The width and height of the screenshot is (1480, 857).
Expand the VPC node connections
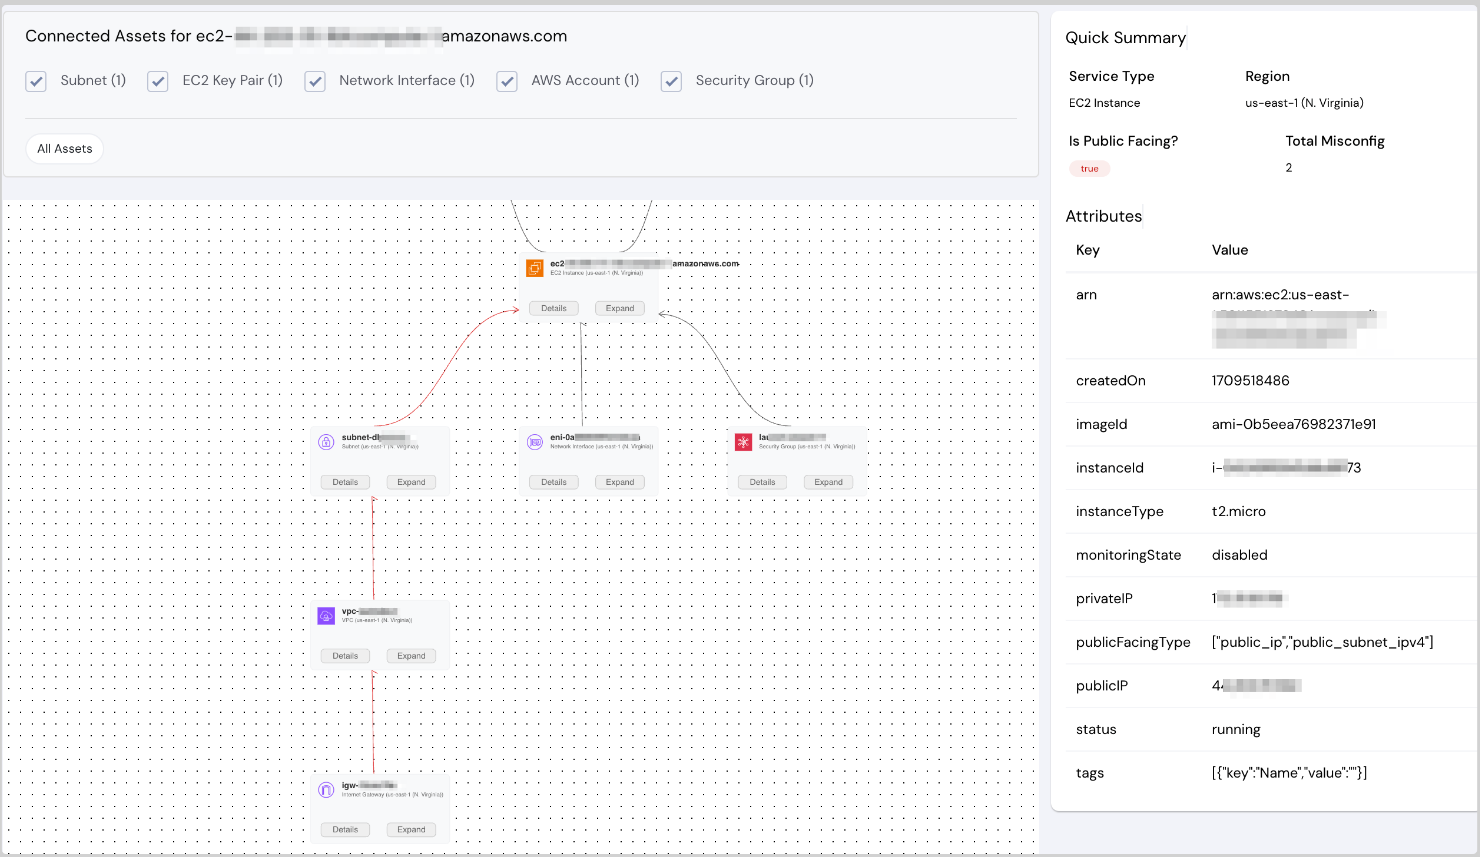tap(411, 656)
